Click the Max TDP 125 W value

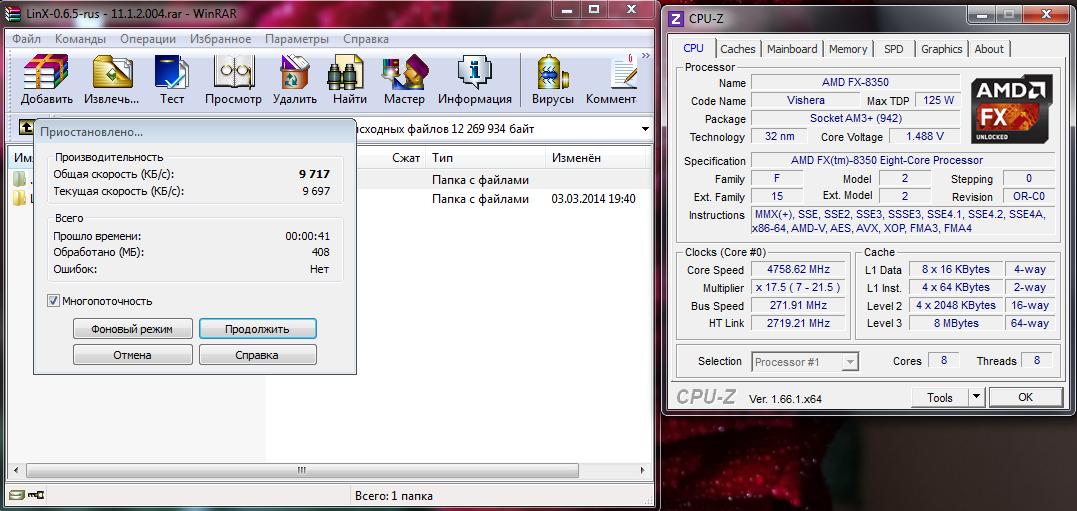(938, 100)
